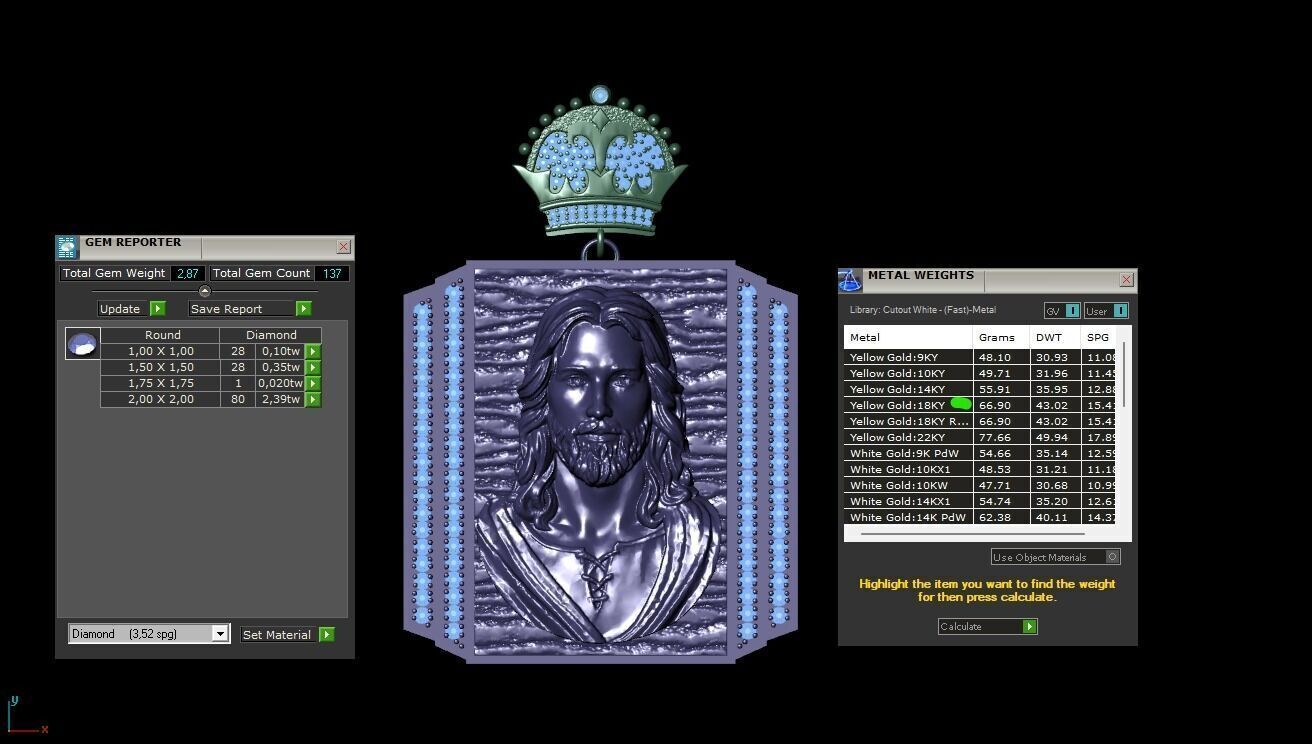Select the Yellow Gold:22KY row
The width and height of the screenshot is (1312, 744).
980,437
